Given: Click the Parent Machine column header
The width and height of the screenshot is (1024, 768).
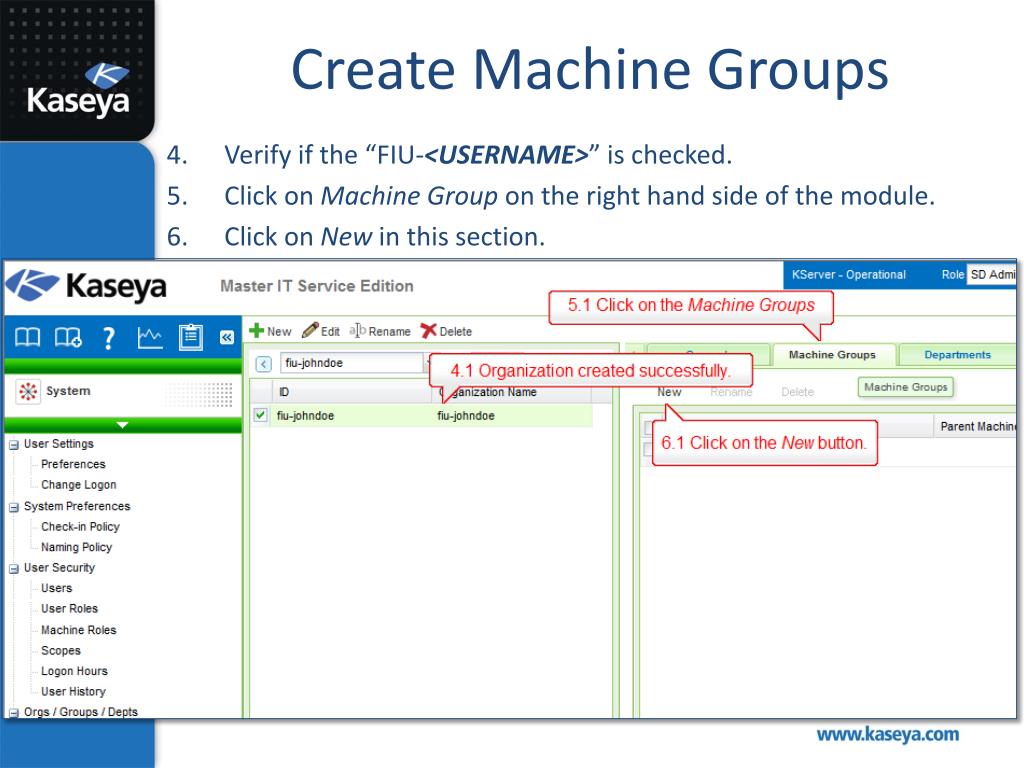Looking at the screenshot, I should 976,426.
